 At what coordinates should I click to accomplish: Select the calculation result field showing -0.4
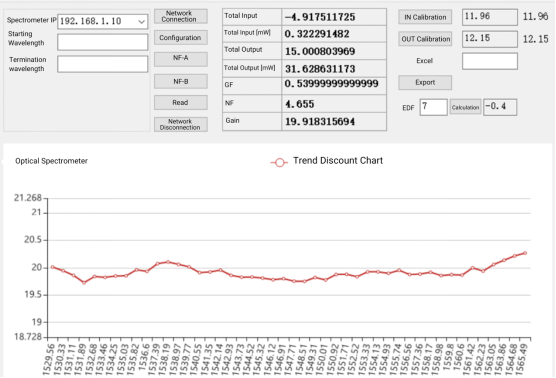click(x=500, y=107)
